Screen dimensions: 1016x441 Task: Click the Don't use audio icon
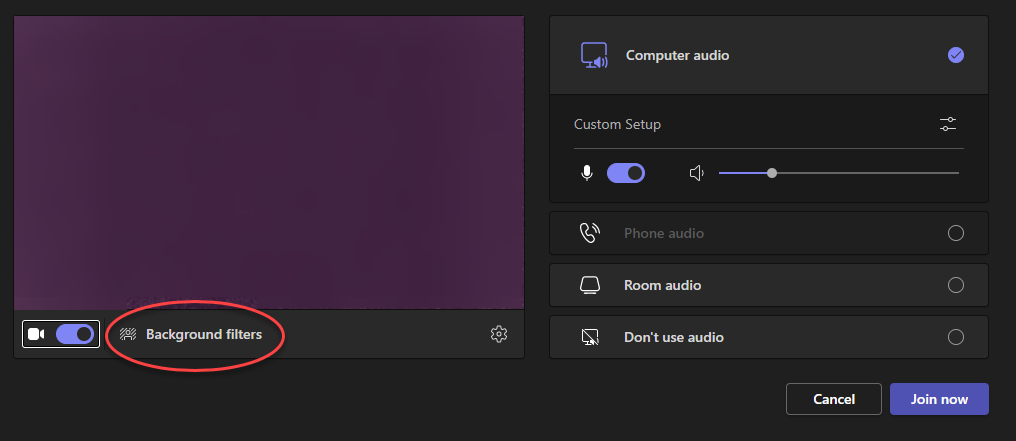(x=590, y=337)
